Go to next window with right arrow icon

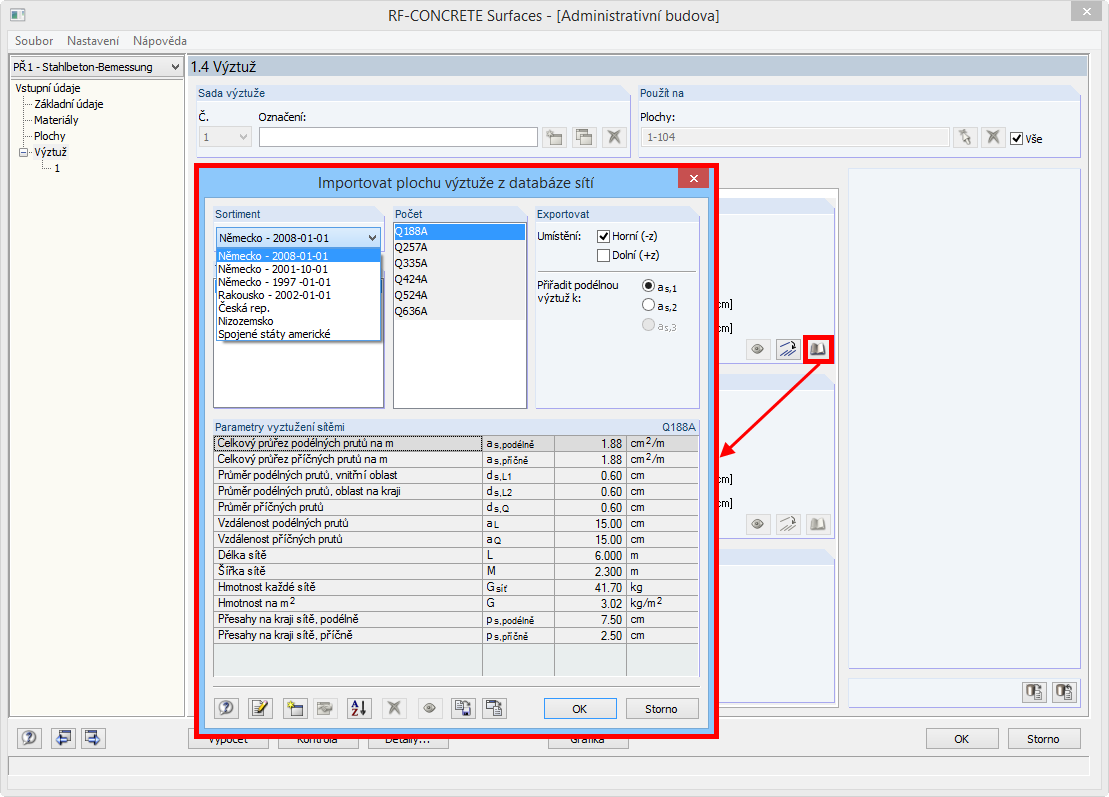pos(93,738)
